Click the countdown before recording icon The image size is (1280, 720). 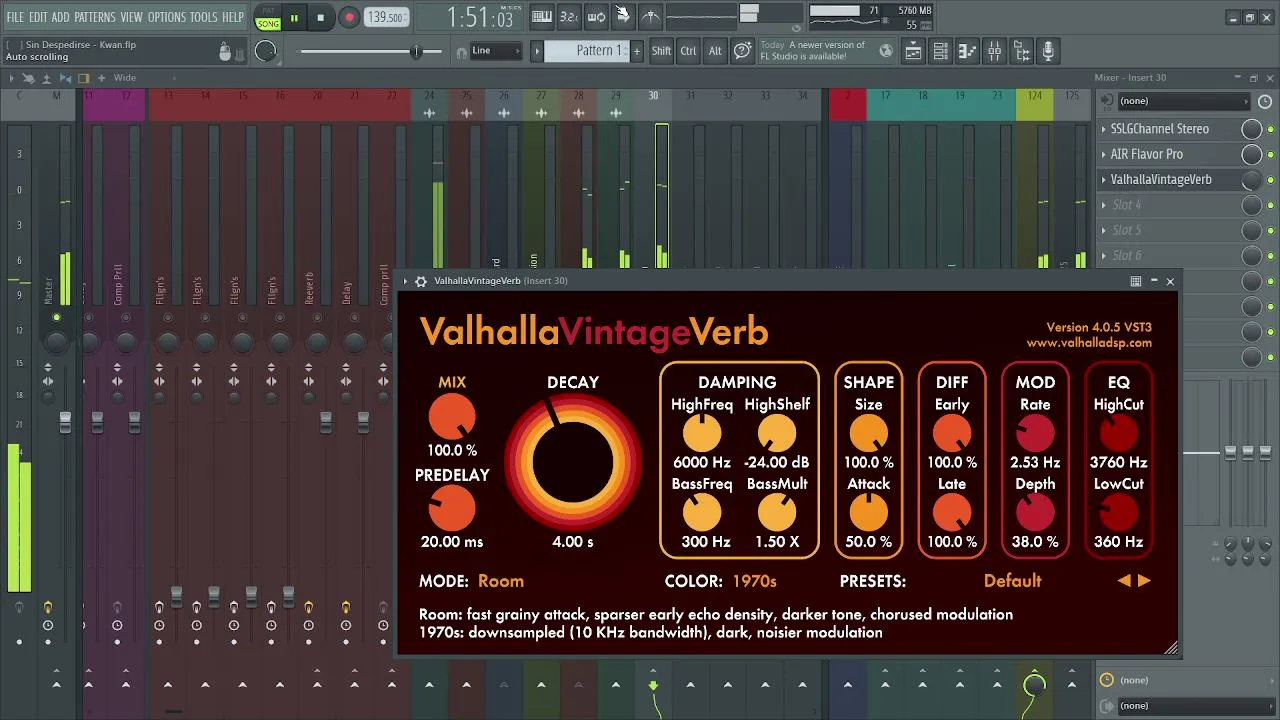(569, 16)
